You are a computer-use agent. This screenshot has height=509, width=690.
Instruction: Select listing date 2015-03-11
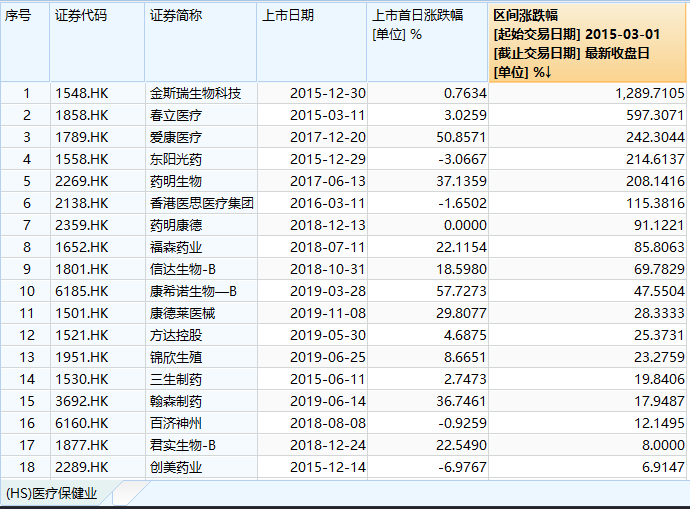[x=328, y=115]
